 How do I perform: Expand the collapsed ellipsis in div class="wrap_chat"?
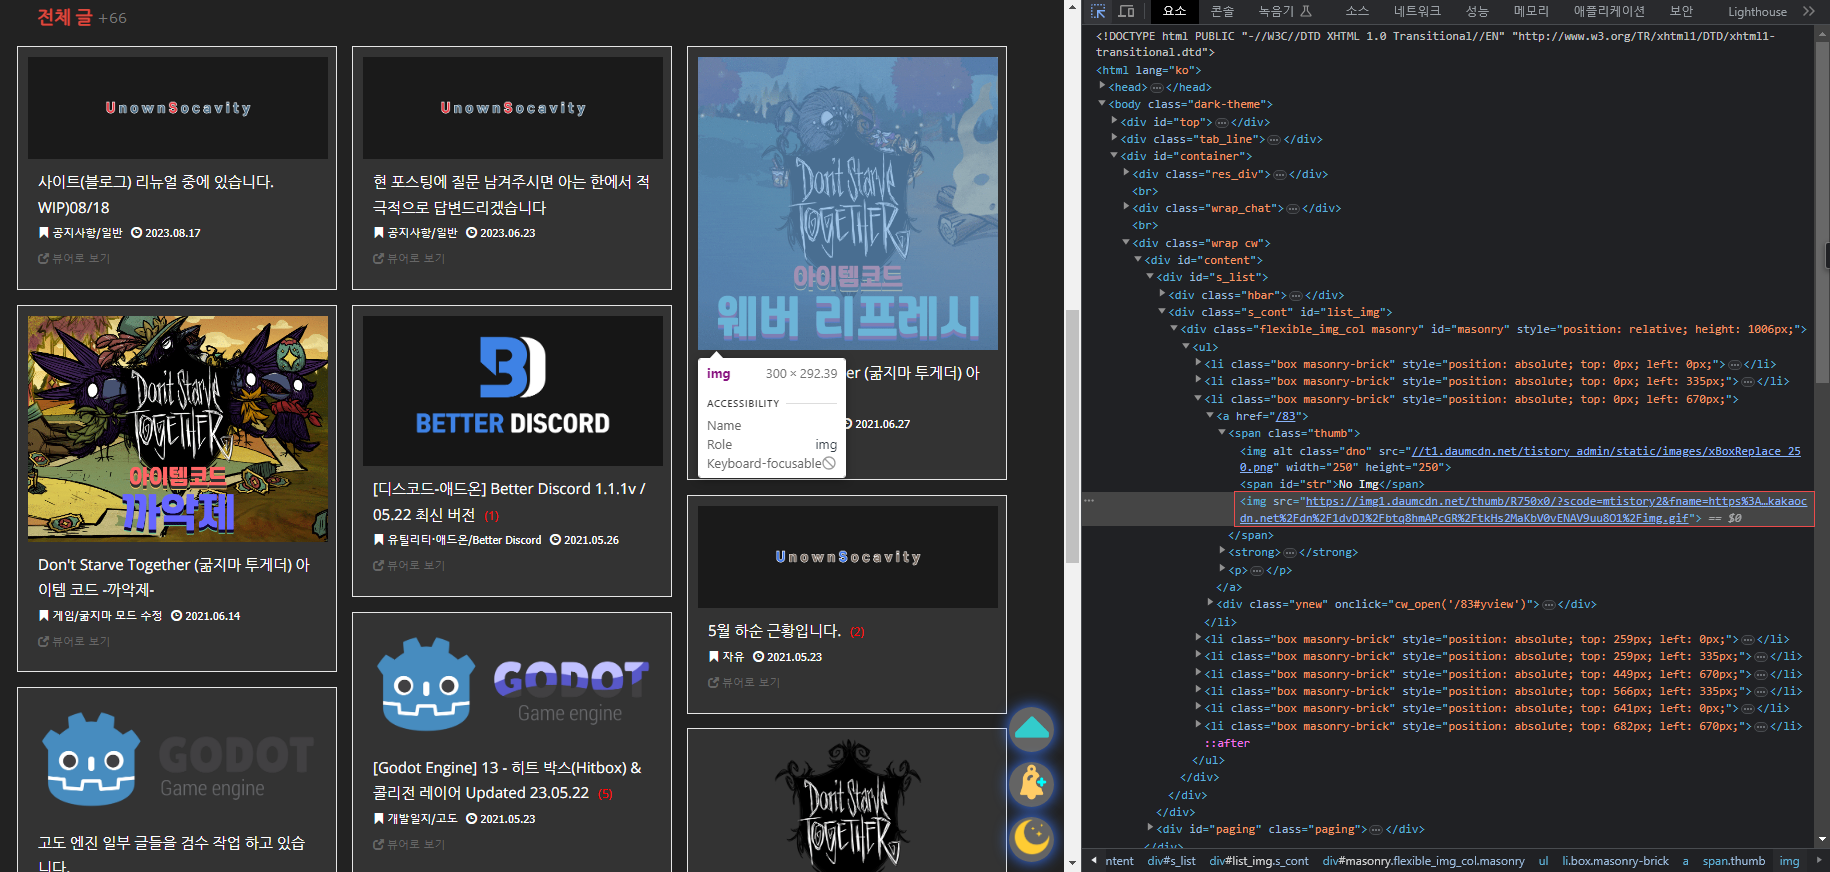click(1293, 208)
